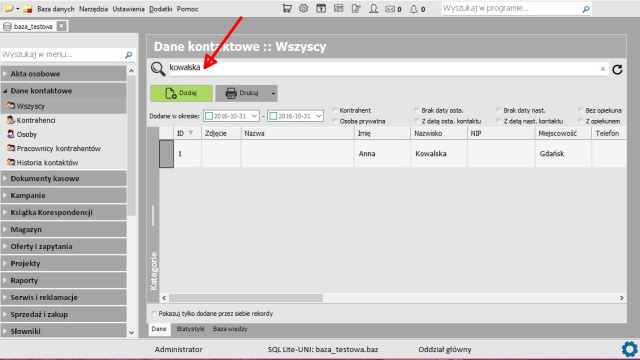This screenshot has height=360, width=640.
Task: Open Pracownicy kontrahentów in sidebar
Action: coord(58,149)
